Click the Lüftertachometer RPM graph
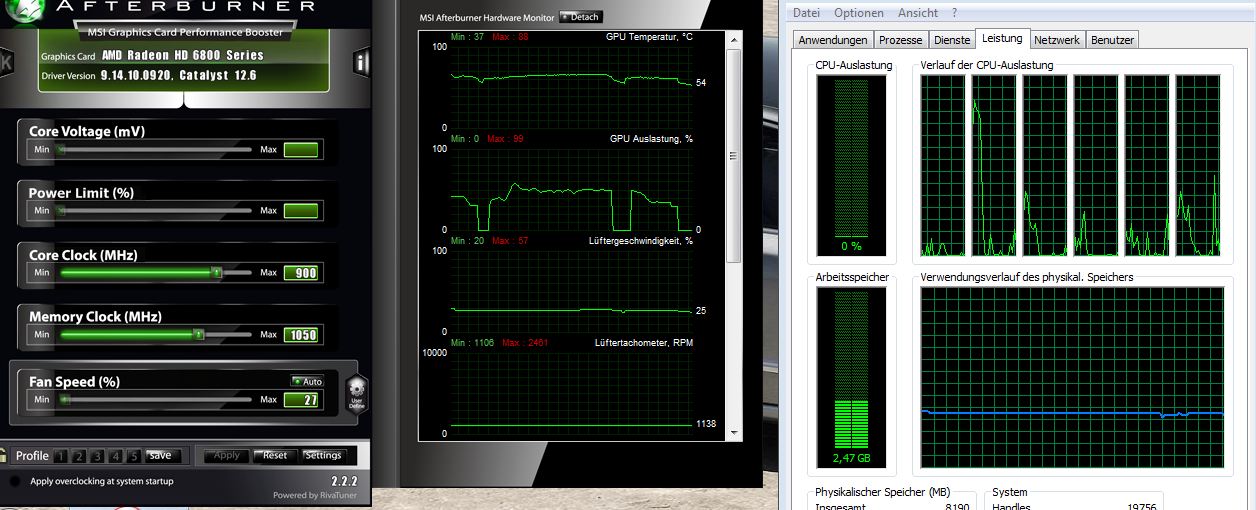The height and width of the screenshot is (510, 1256). point(570,393)
